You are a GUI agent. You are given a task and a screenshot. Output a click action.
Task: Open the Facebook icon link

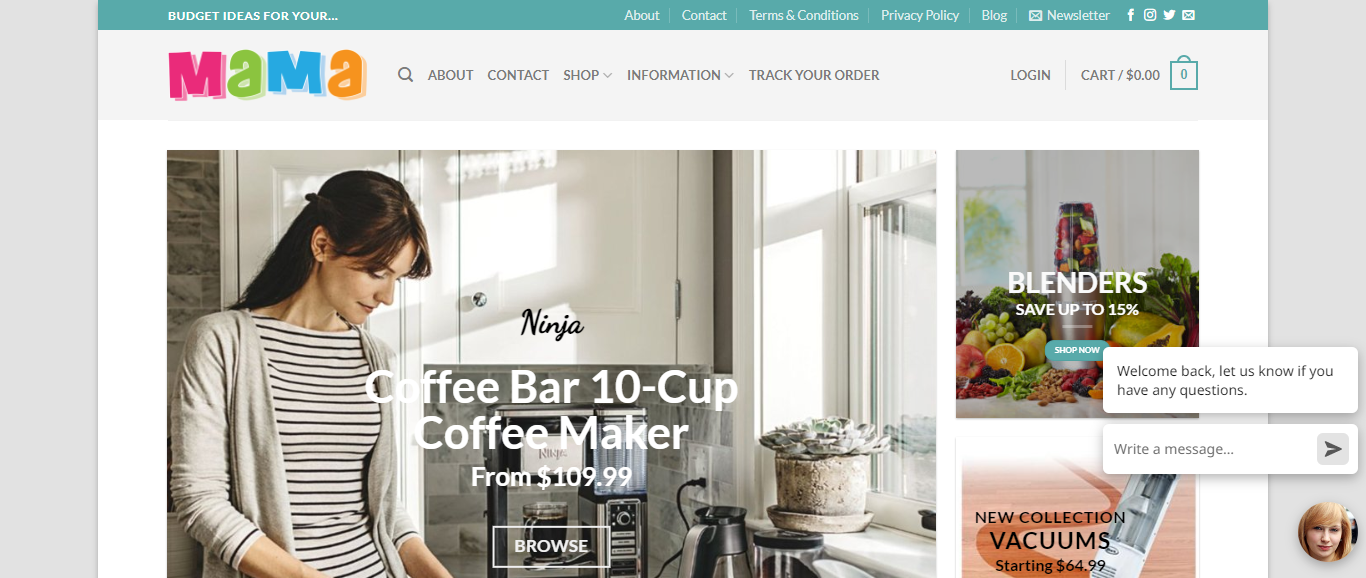tap(1131, 15)
